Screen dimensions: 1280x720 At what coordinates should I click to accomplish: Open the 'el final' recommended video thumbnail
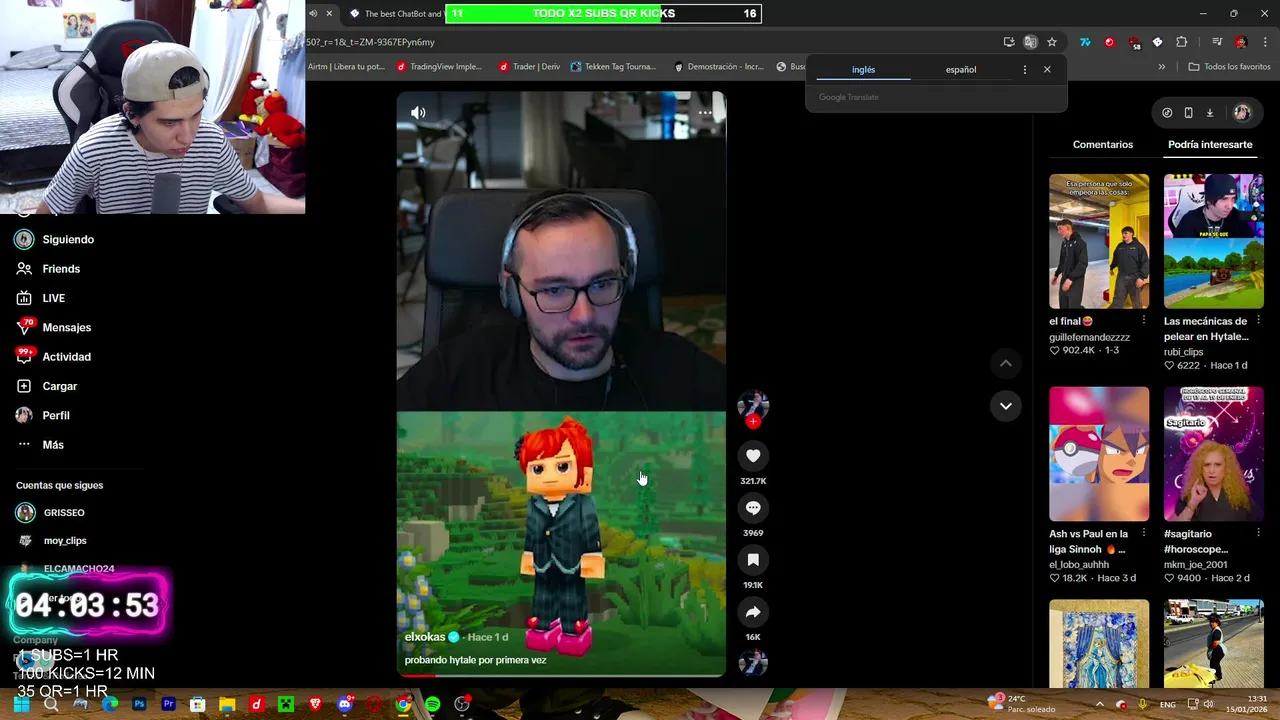pyautogui.click(x=1099, y=241)
